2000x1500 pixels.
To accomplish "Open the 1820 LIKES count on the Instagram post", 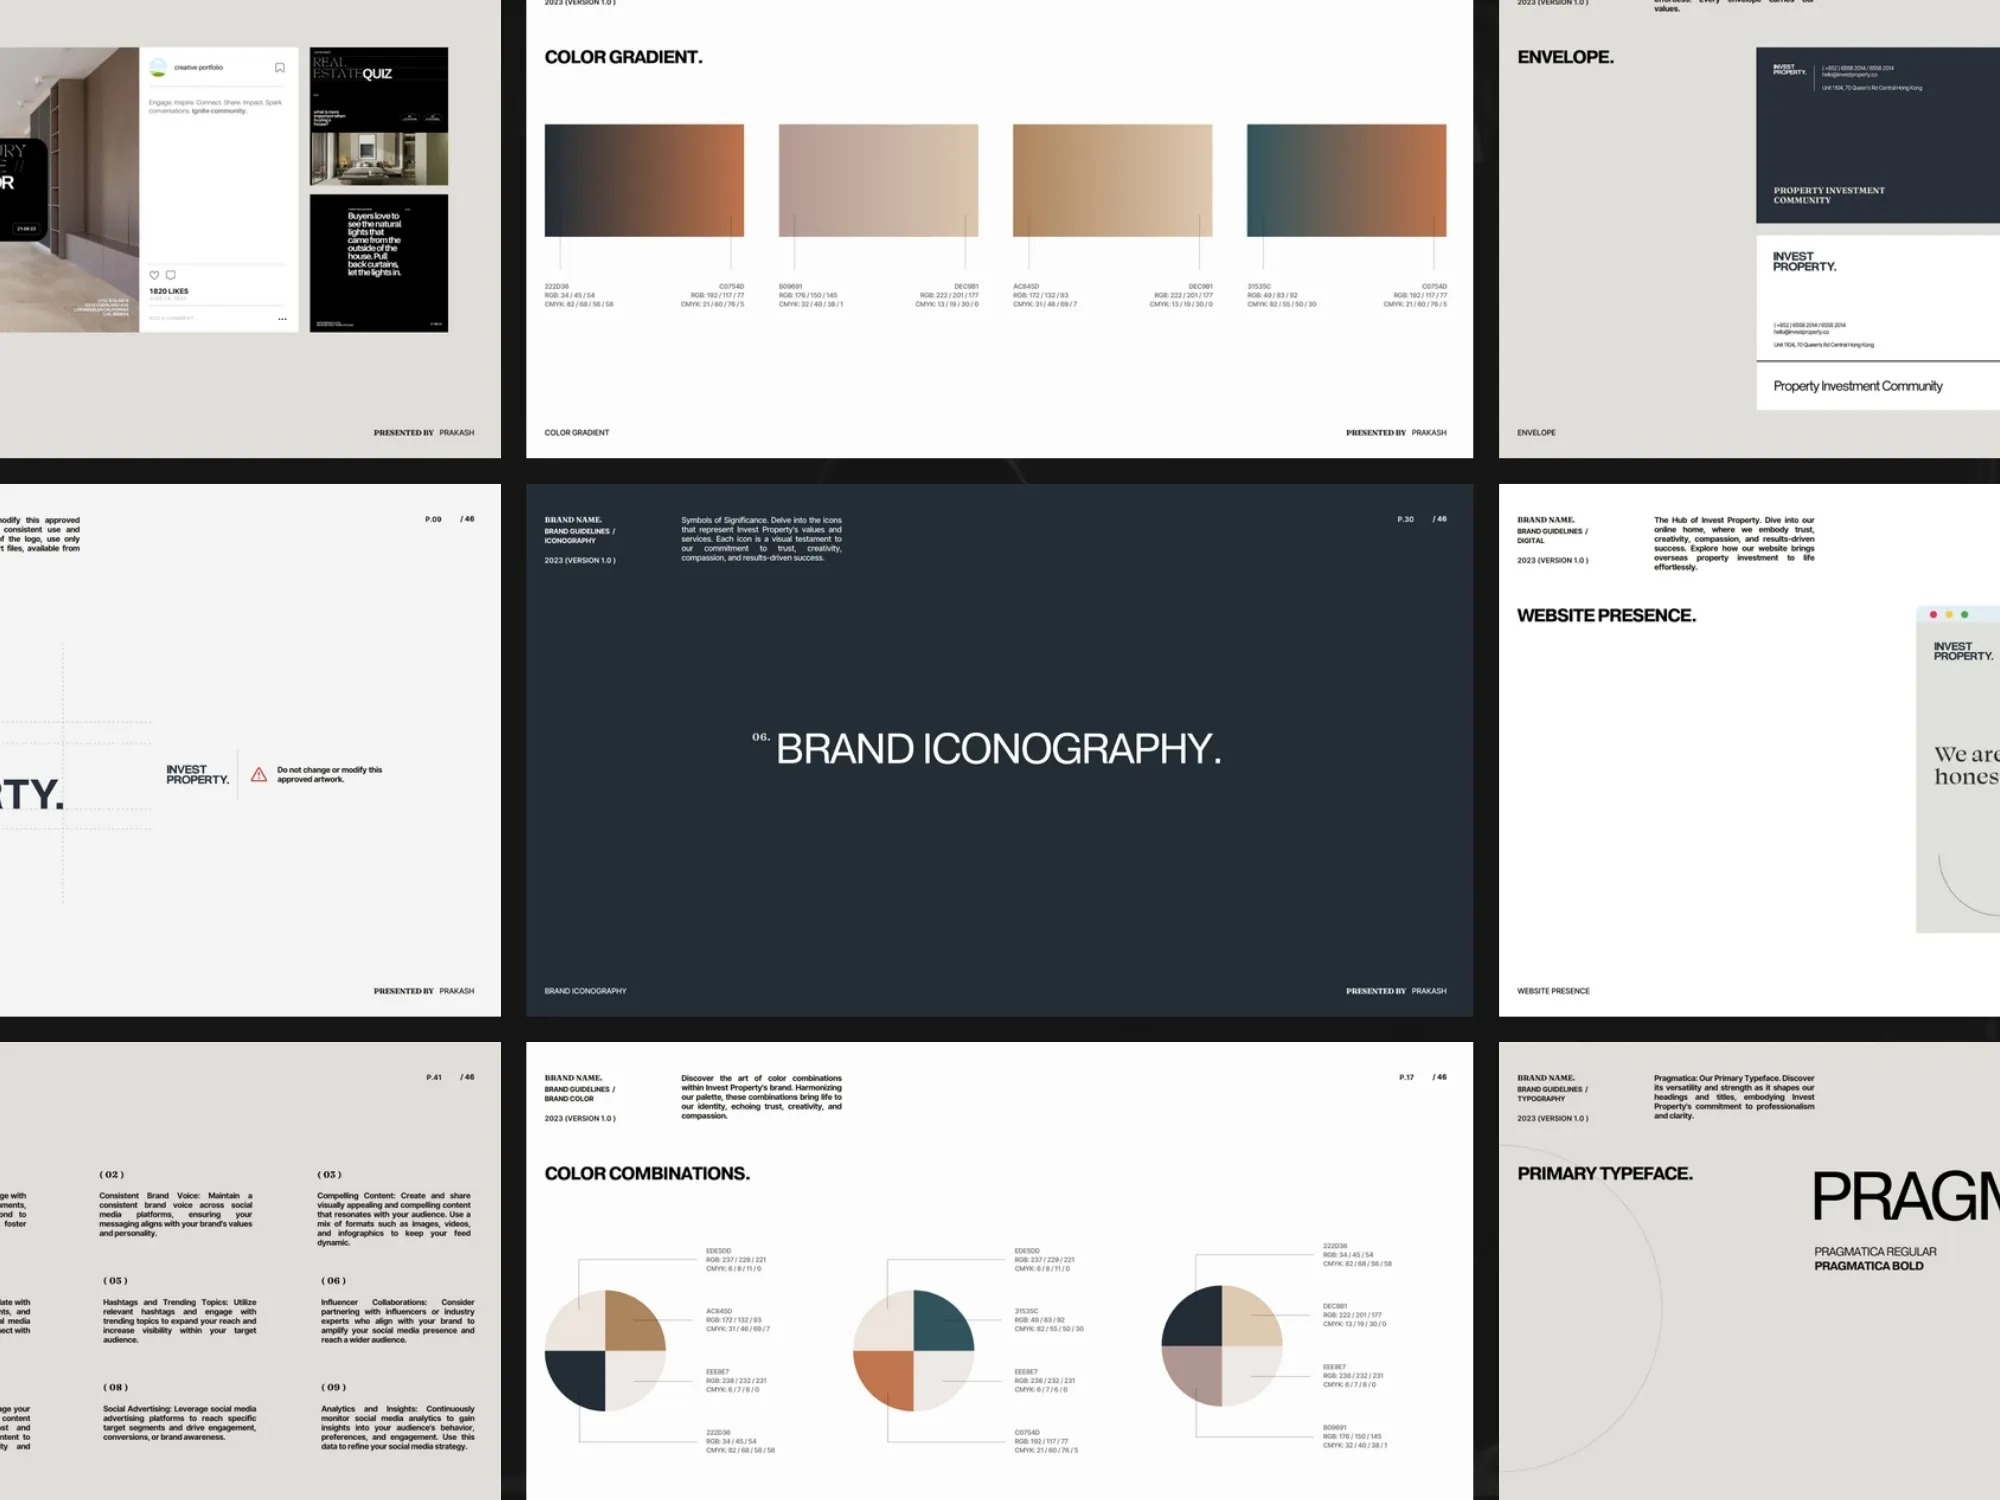I will tap(169, 291).
